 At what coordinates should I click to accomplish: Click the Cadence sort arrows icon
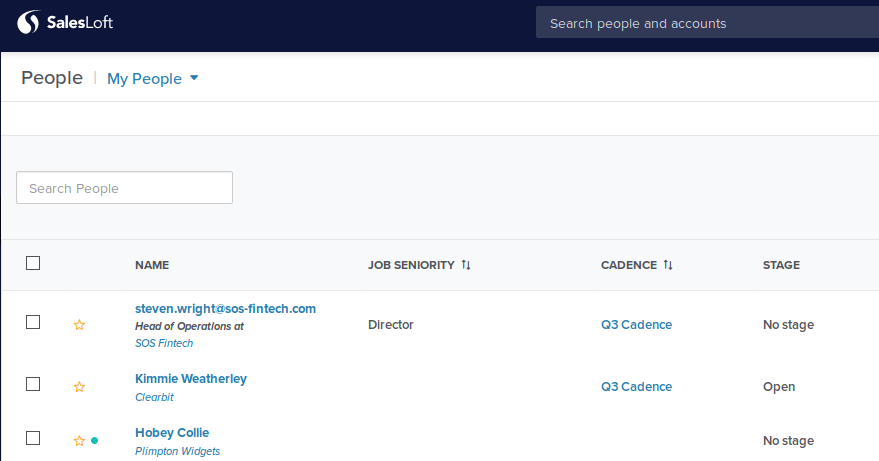(668, 265)
